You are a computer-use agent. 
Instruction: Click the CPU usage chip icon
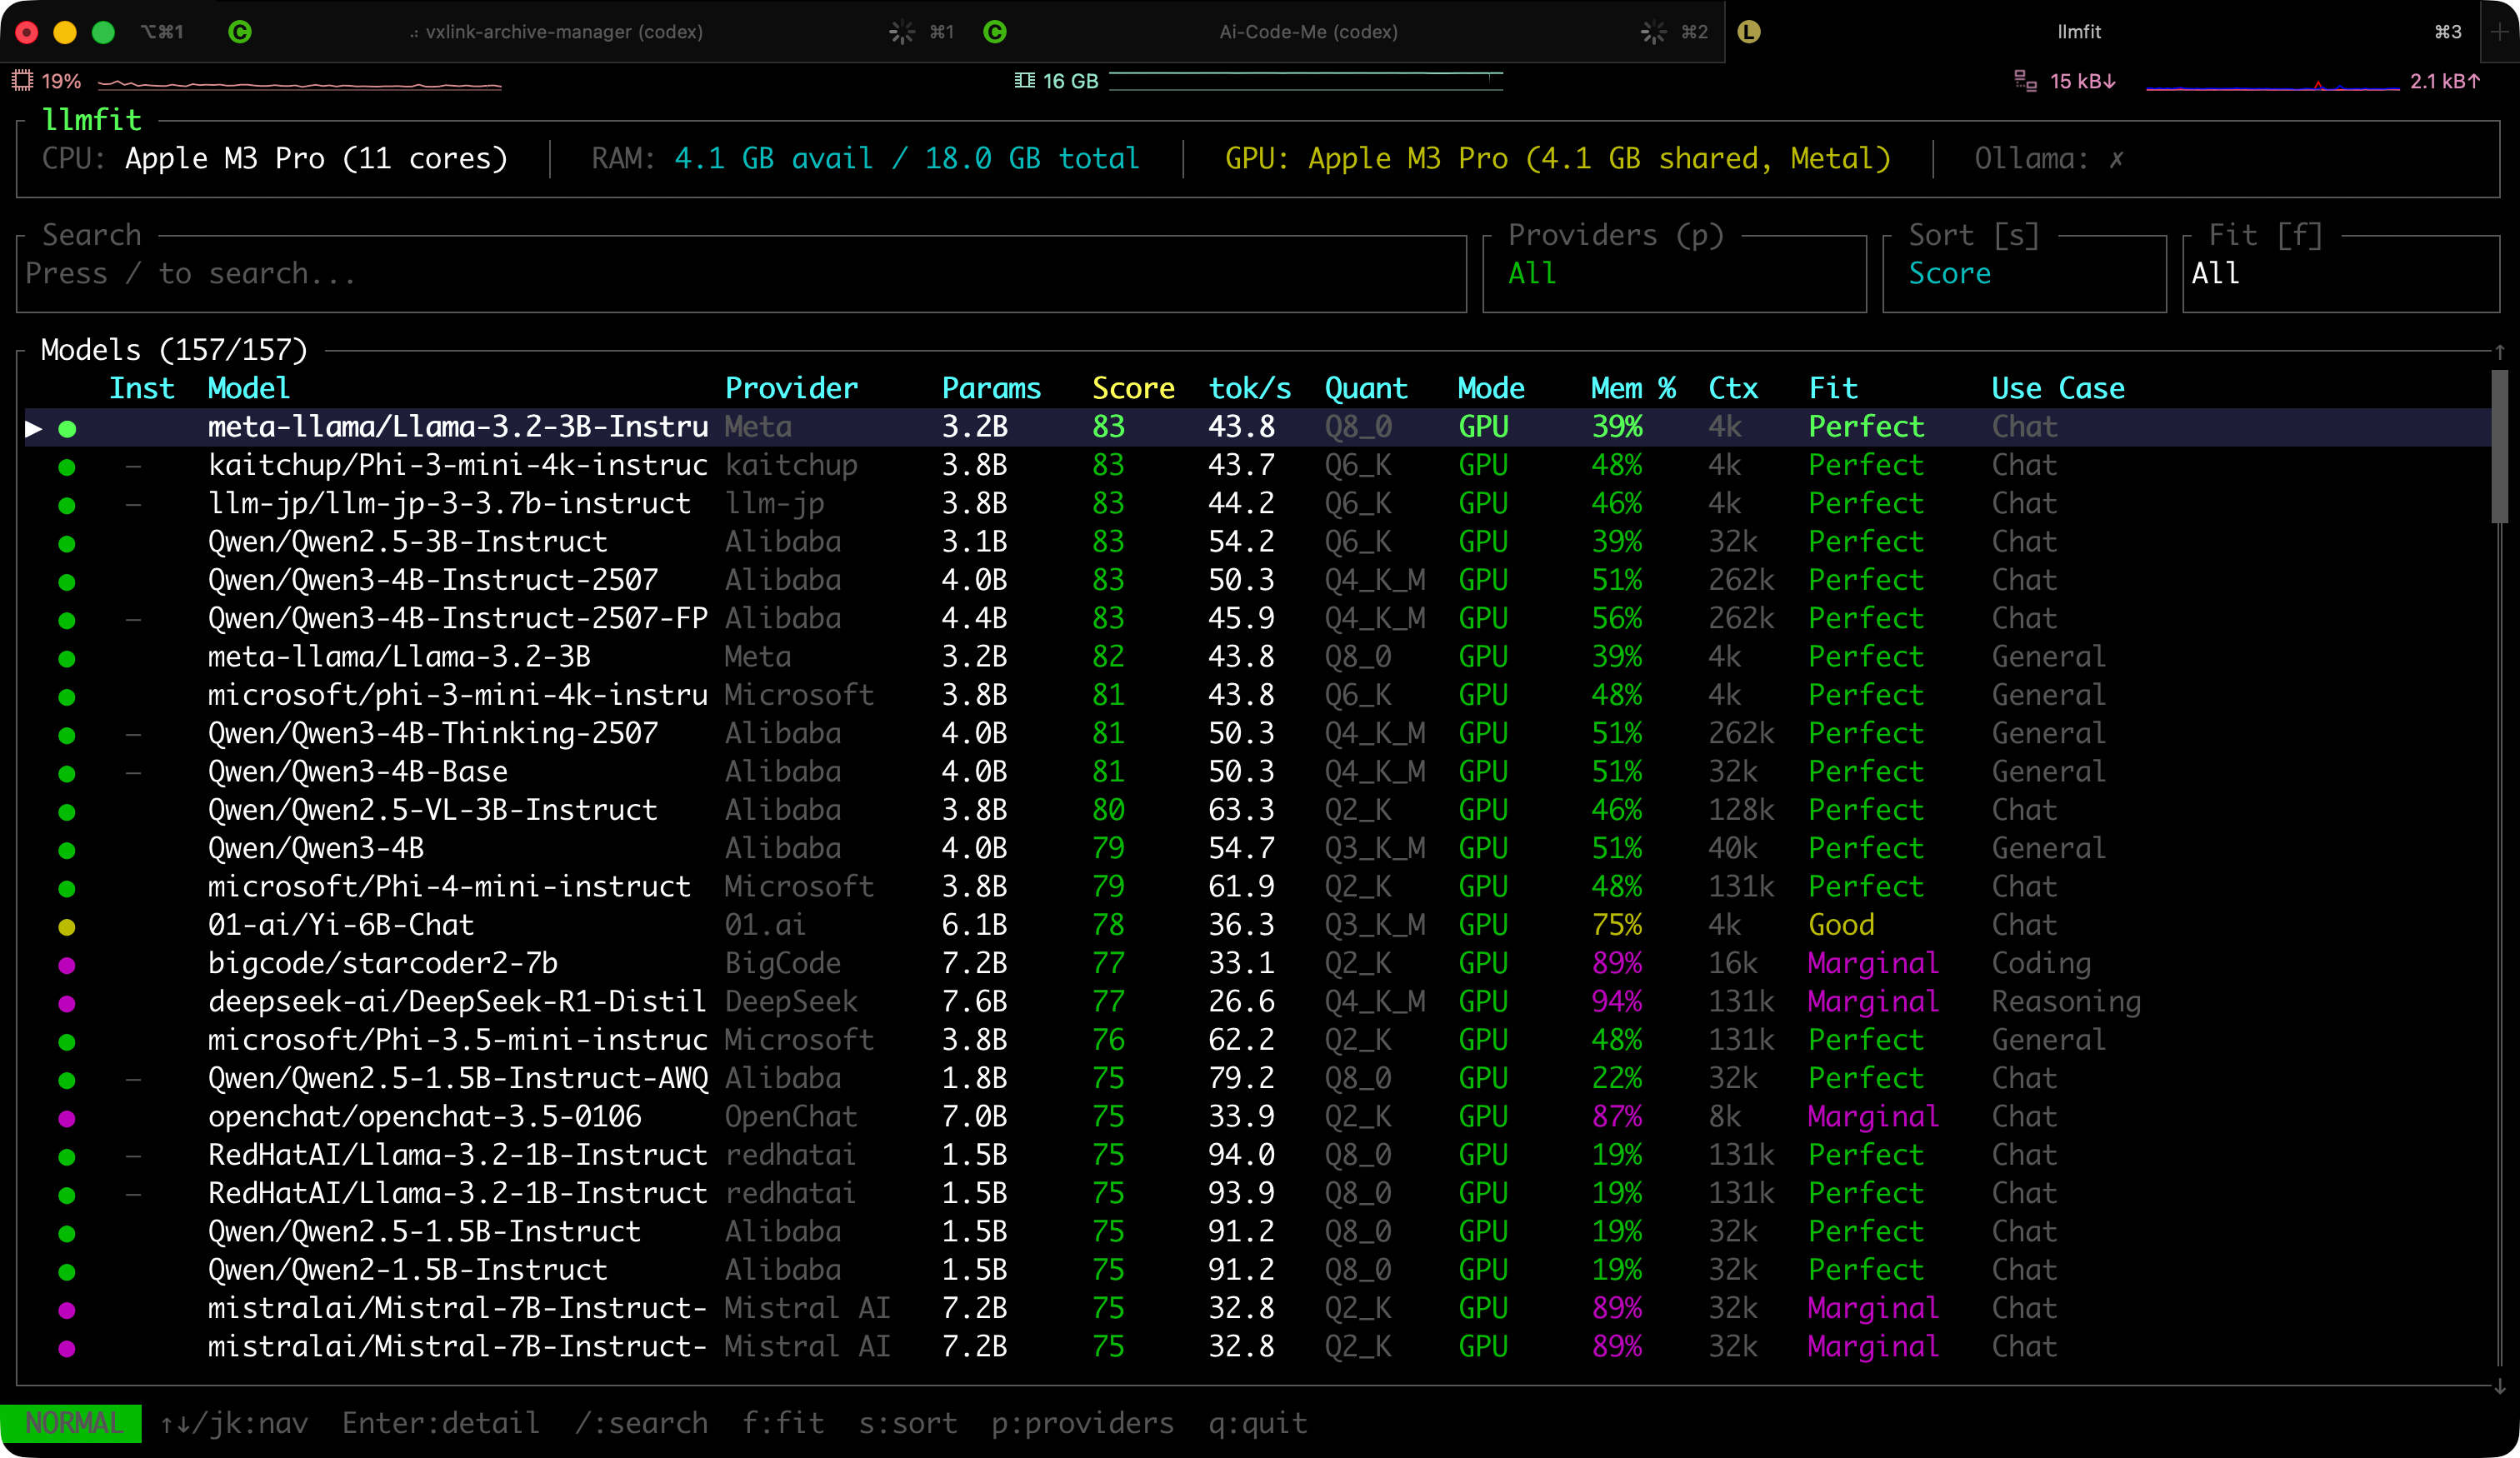pyautogui.click(x=22, y=81)
